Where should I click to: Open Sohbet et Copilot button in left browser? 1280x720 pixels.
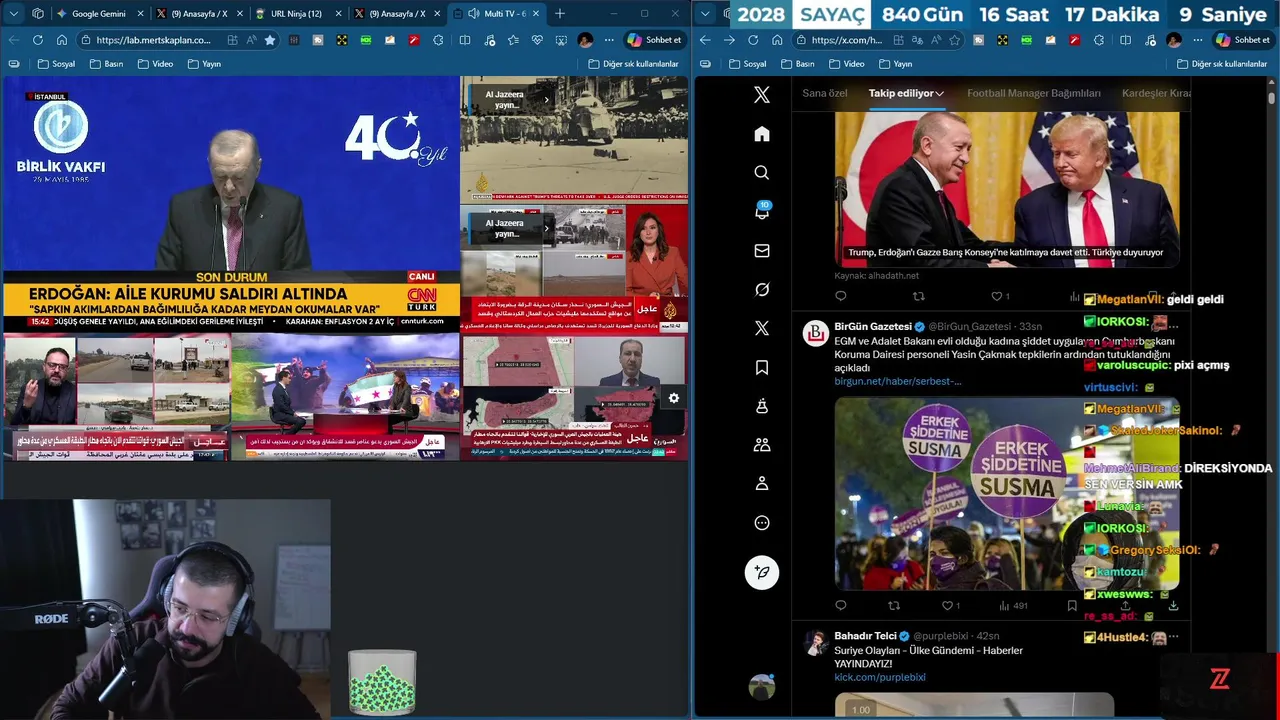(x=654, y=40)
